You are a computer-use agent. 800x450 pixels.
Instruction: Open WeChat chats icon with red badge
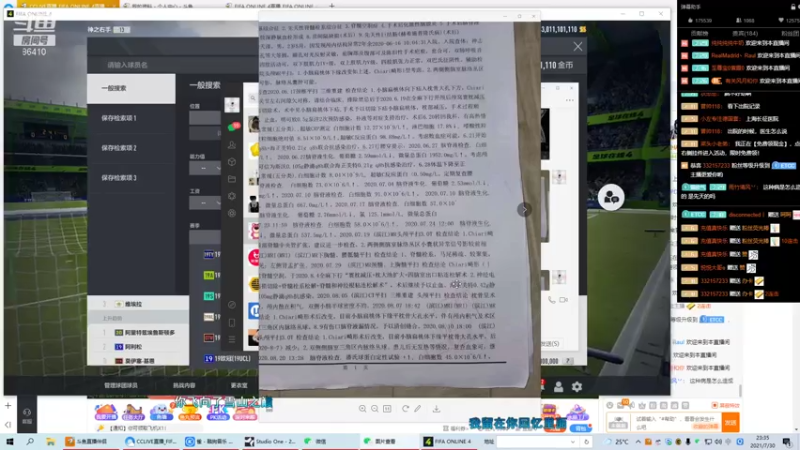pos(233,126)
